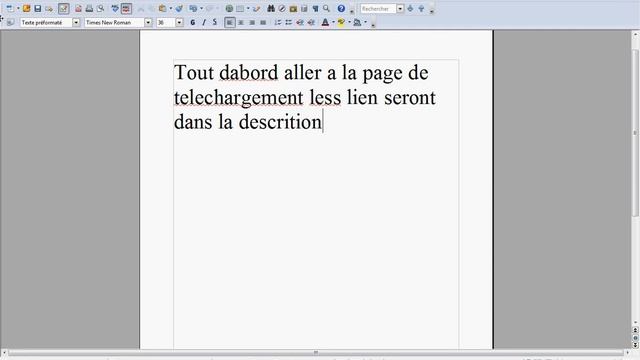The image size is (640, 360).
Task: Select justified text alignment
Action: pyautogui.click(x=263, y=22)
